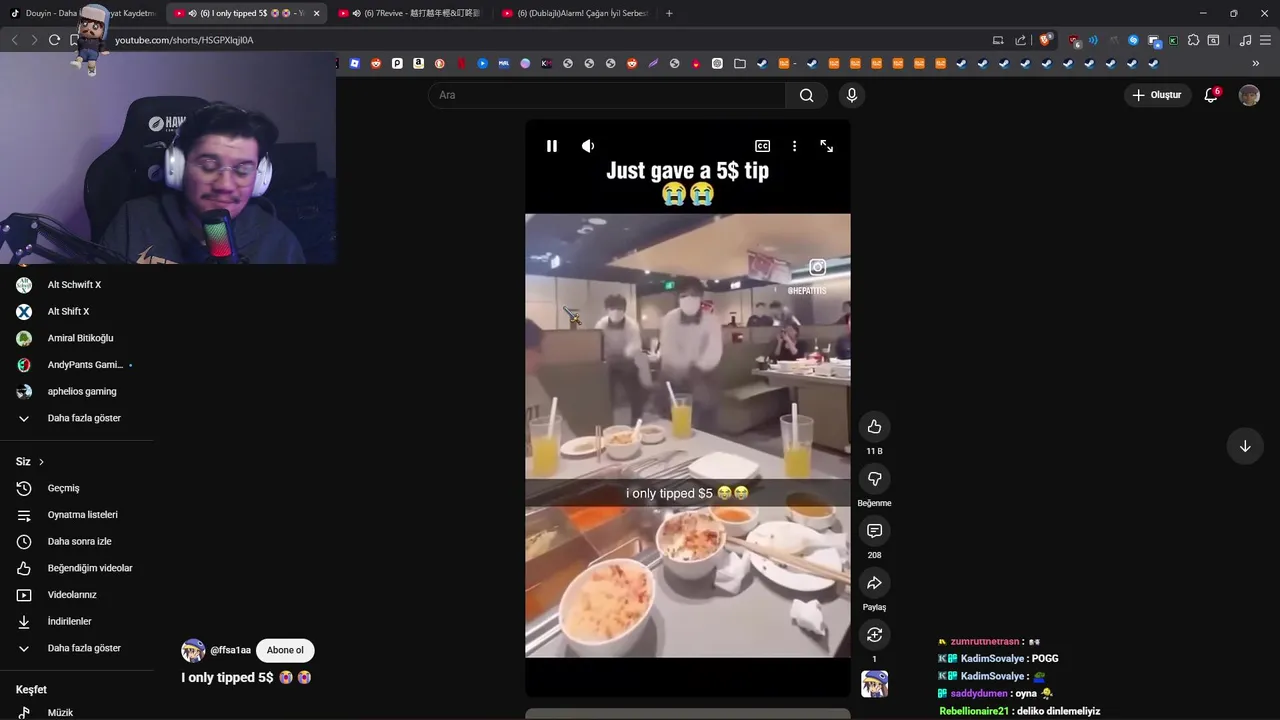Image resolution: width=1280 pixels, height=720 pixels.
Task: Open @ffsa1aa channel avatar
Action: pos(193,650)
